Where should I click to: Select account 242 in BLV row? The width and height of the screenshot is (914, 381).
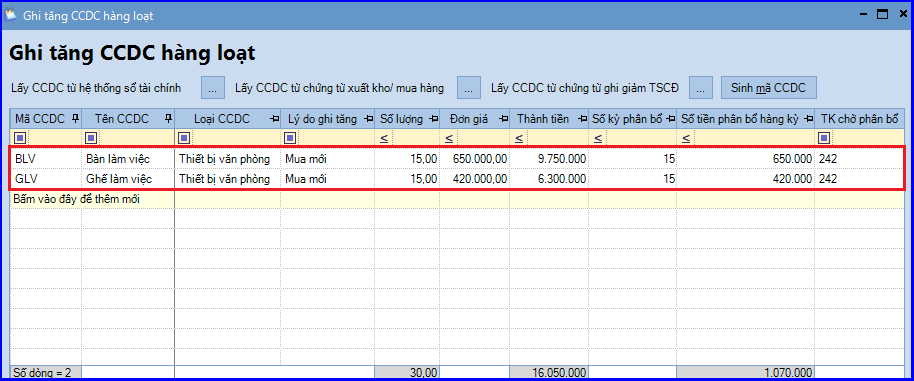click(860, 158)
